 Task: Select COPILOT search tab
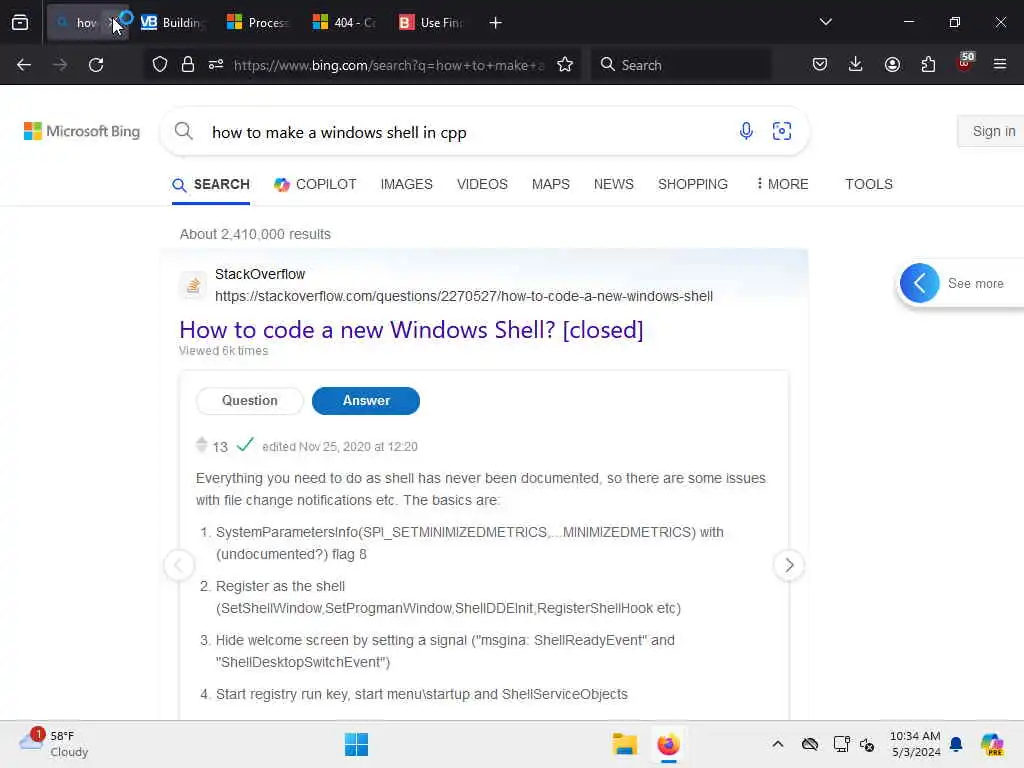point(315,185)
